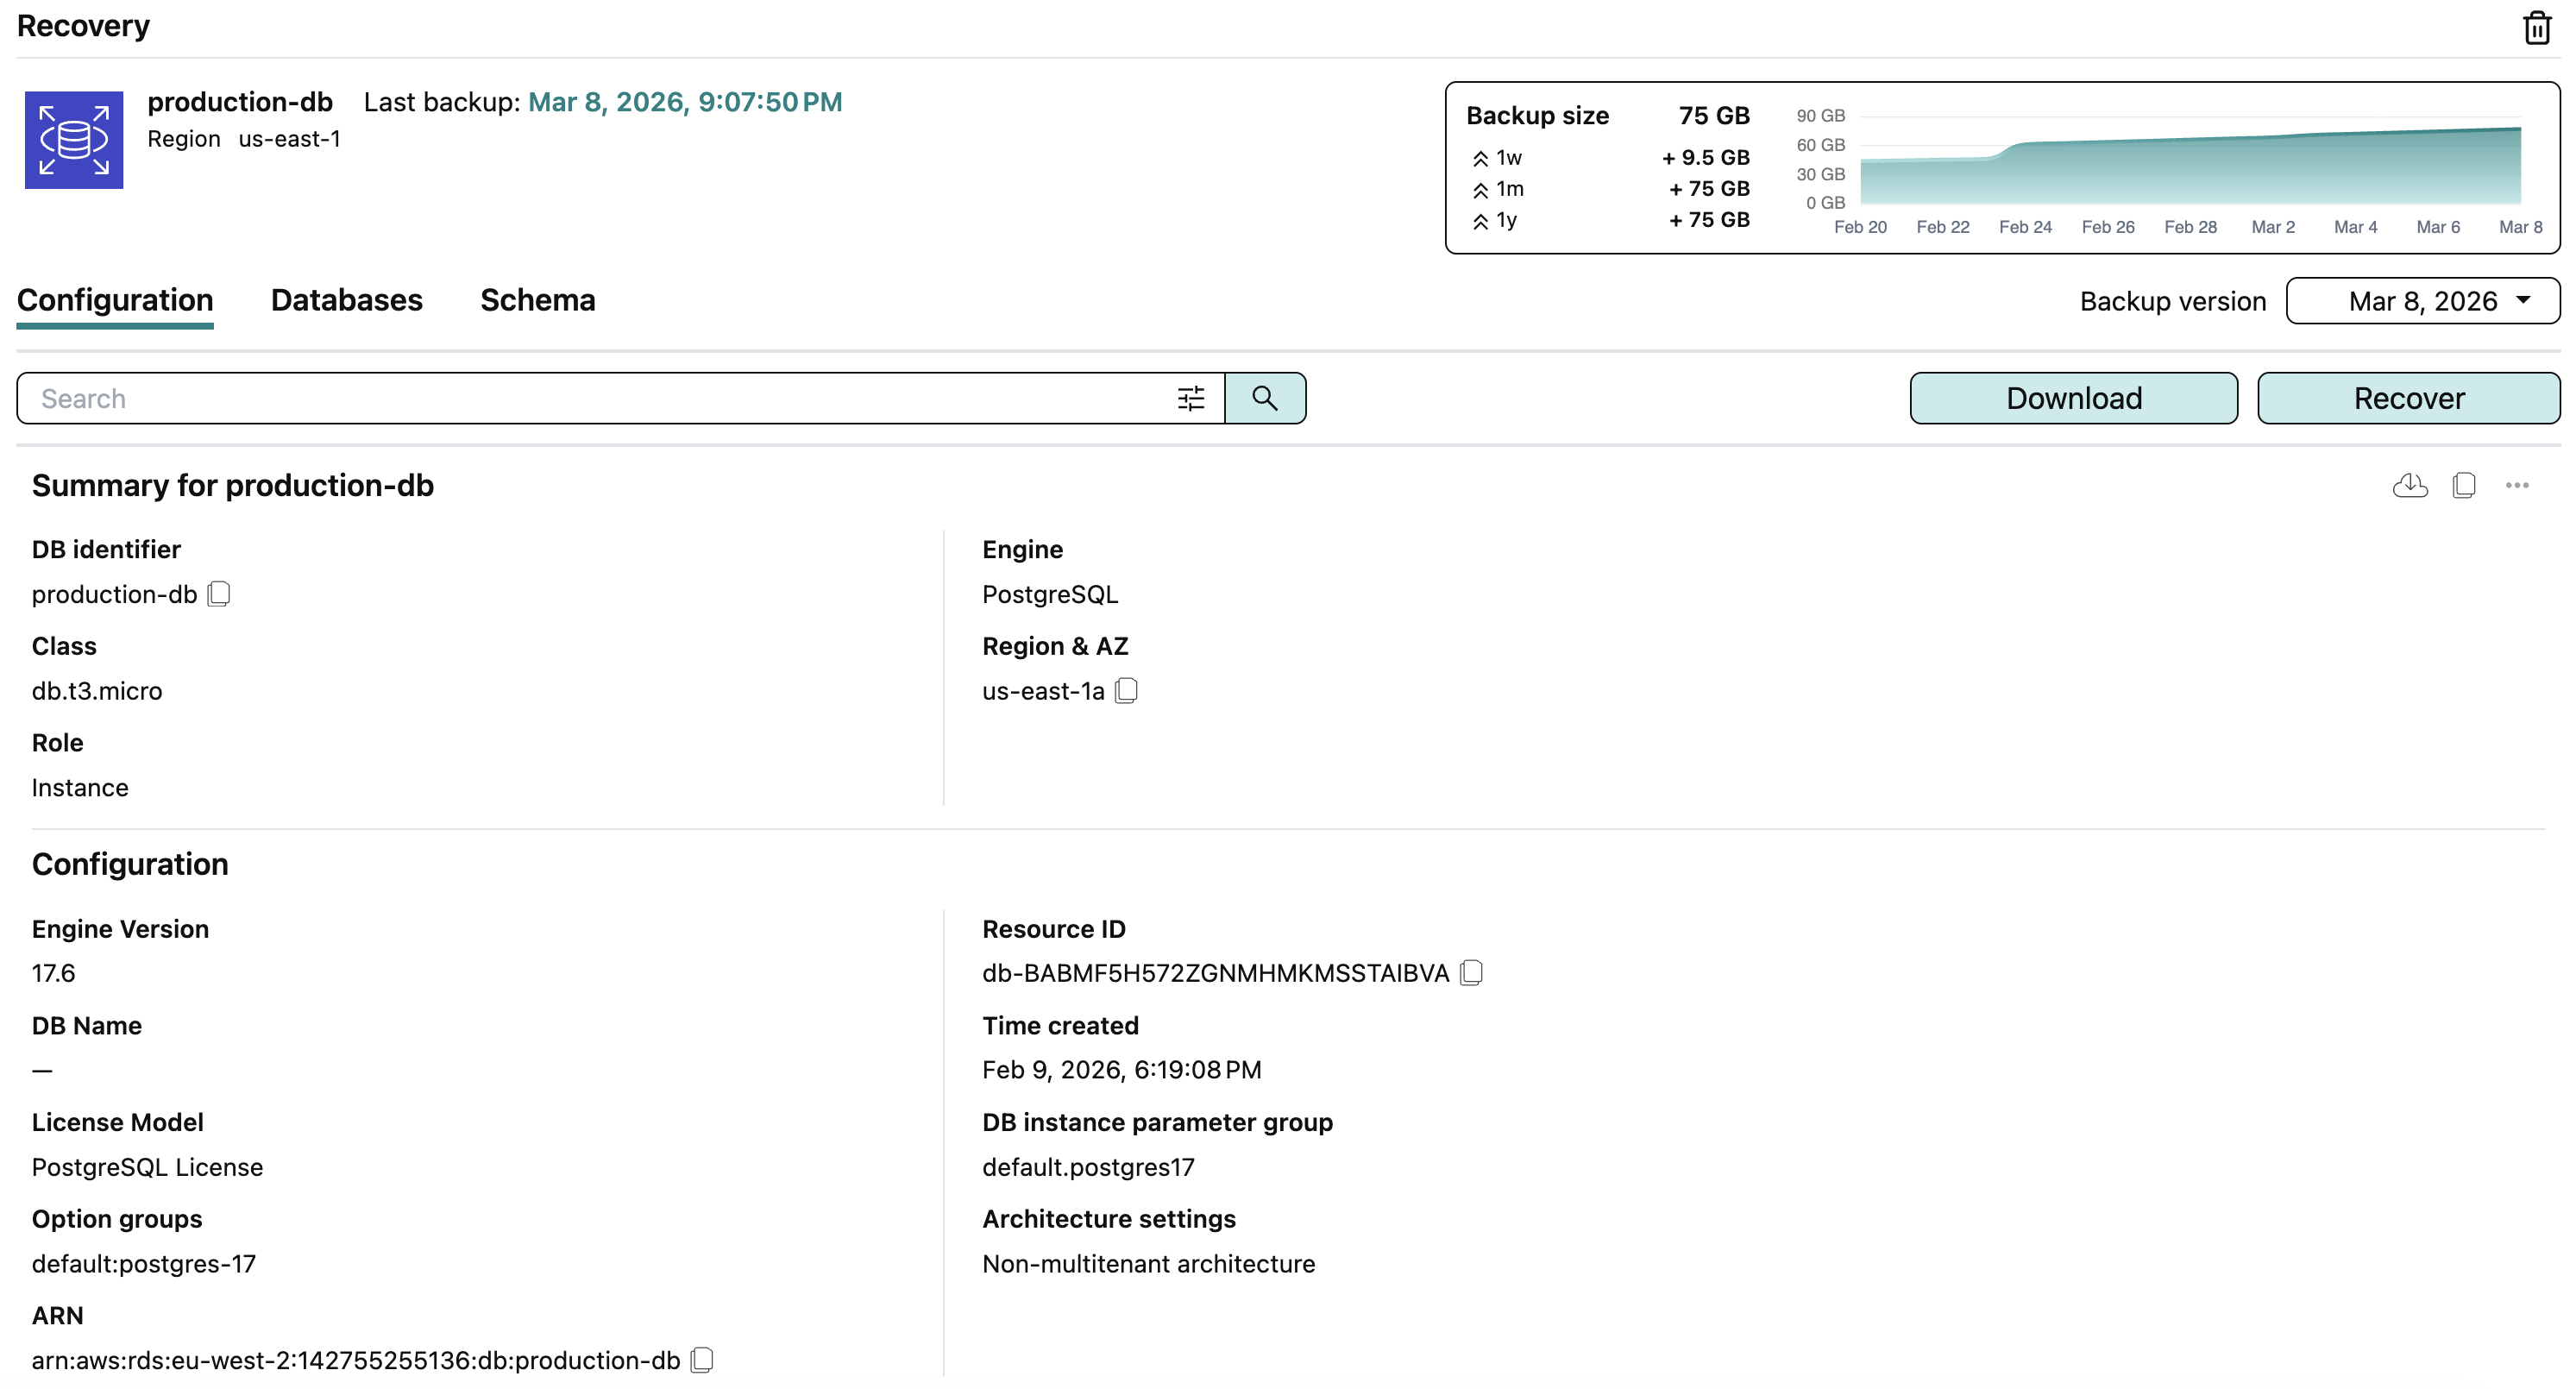Viewport: 2576px width, 1389px height.
Task: Copy the Resource ID value
Action: tap(1471, 973)
